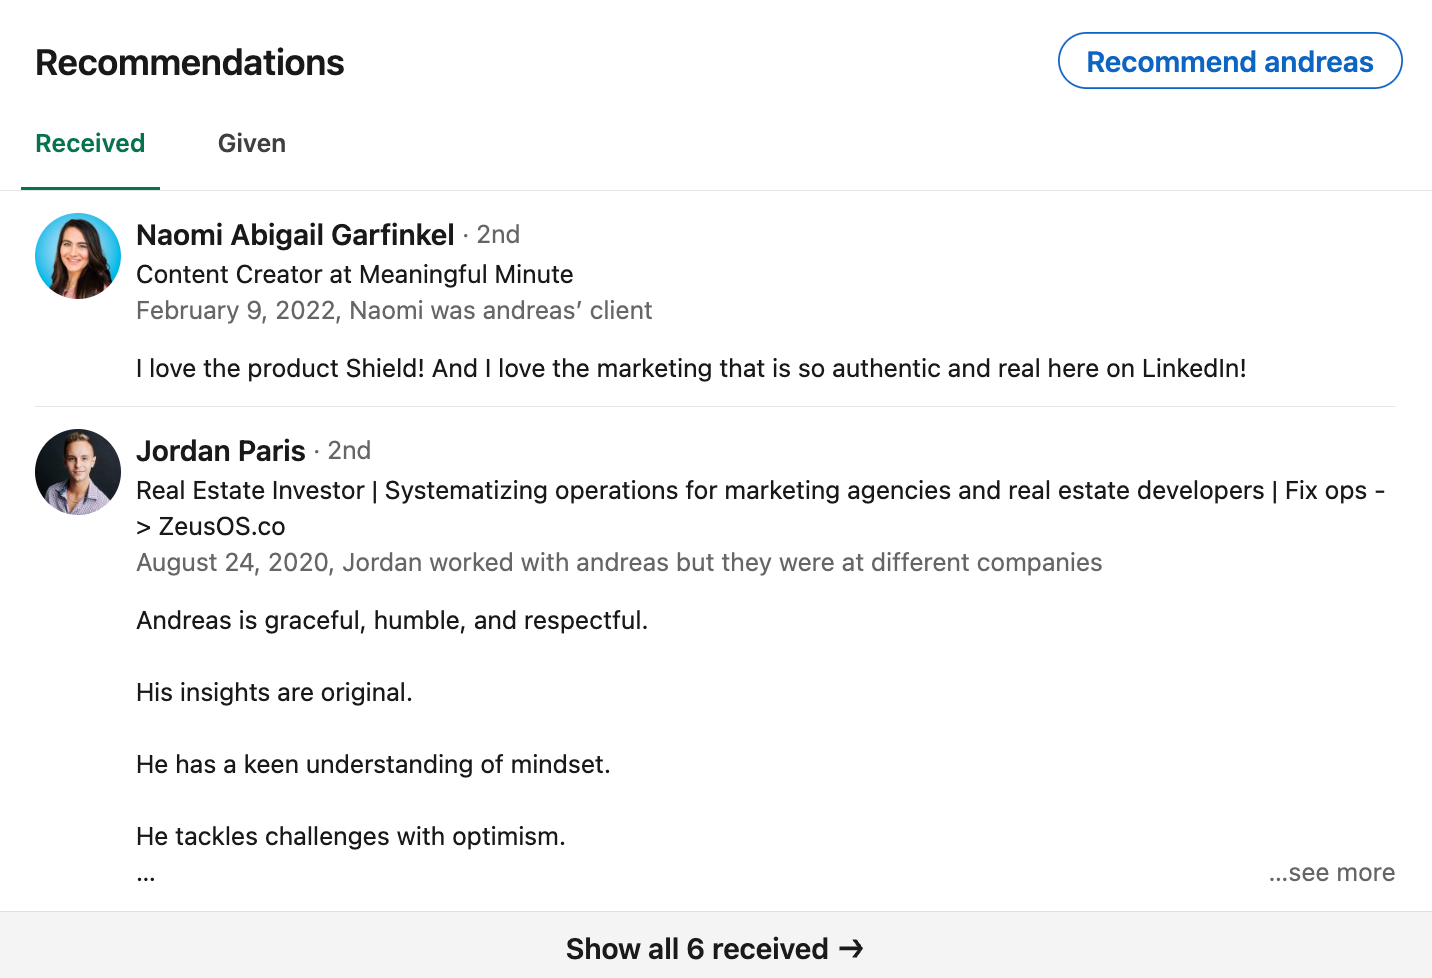This screenshot has width=1432, height=978.
Task: Open Naomi Abigail Garfinkel's profile photo
Action: [x=78, y=256]
